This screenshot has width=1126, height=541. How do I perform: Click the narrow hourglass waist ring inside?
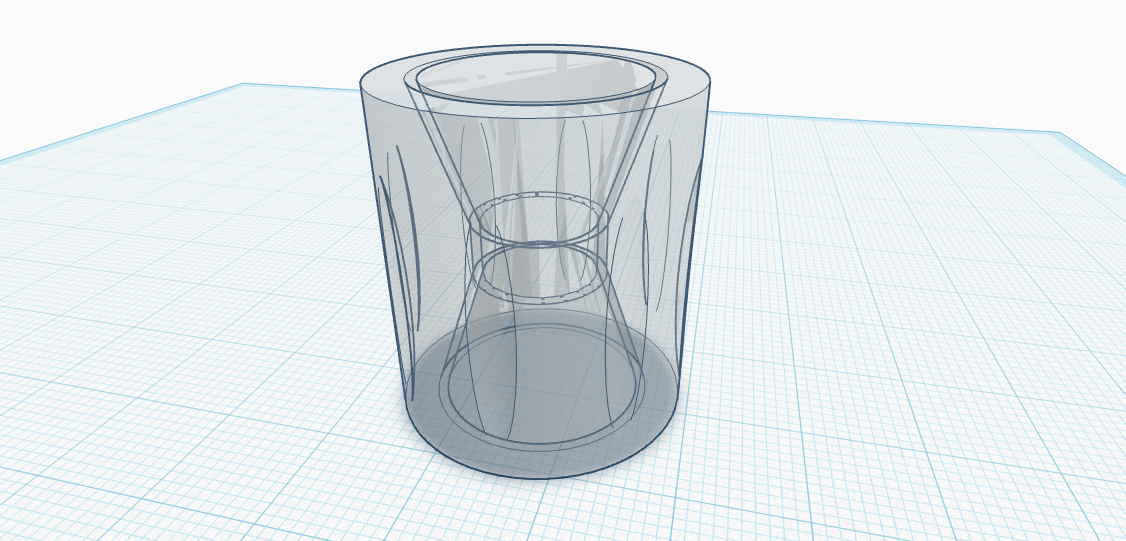click(x=539, y=246)
